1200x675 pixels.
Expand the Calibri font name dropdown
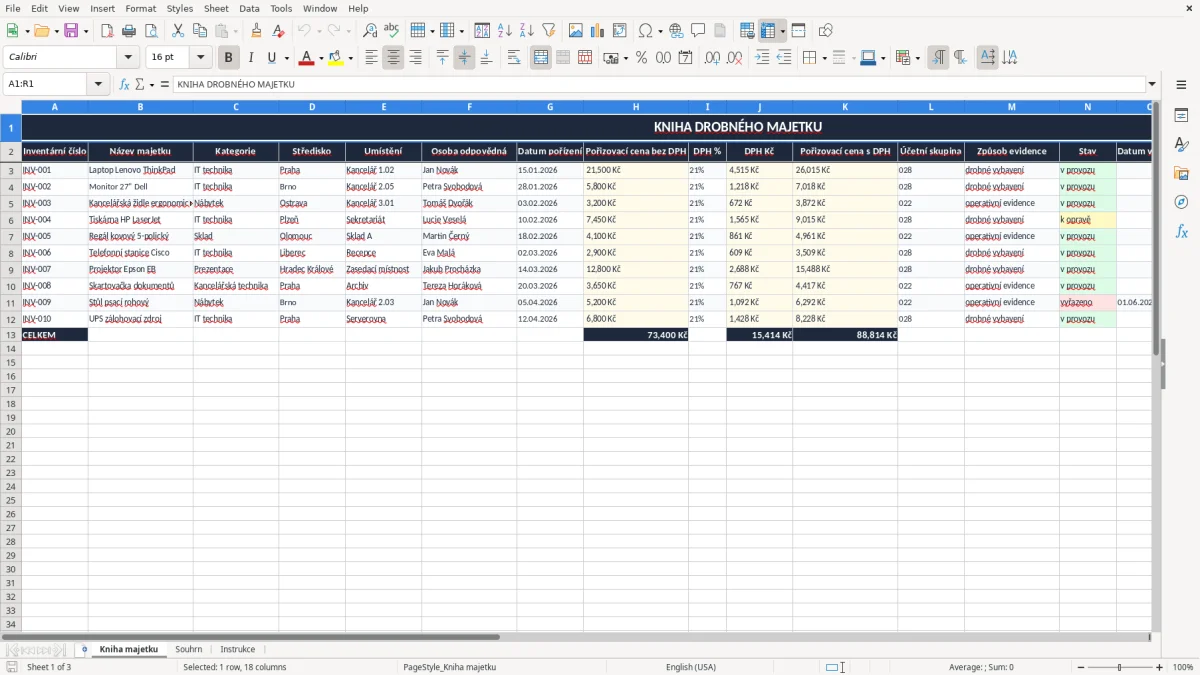(128, 58)
